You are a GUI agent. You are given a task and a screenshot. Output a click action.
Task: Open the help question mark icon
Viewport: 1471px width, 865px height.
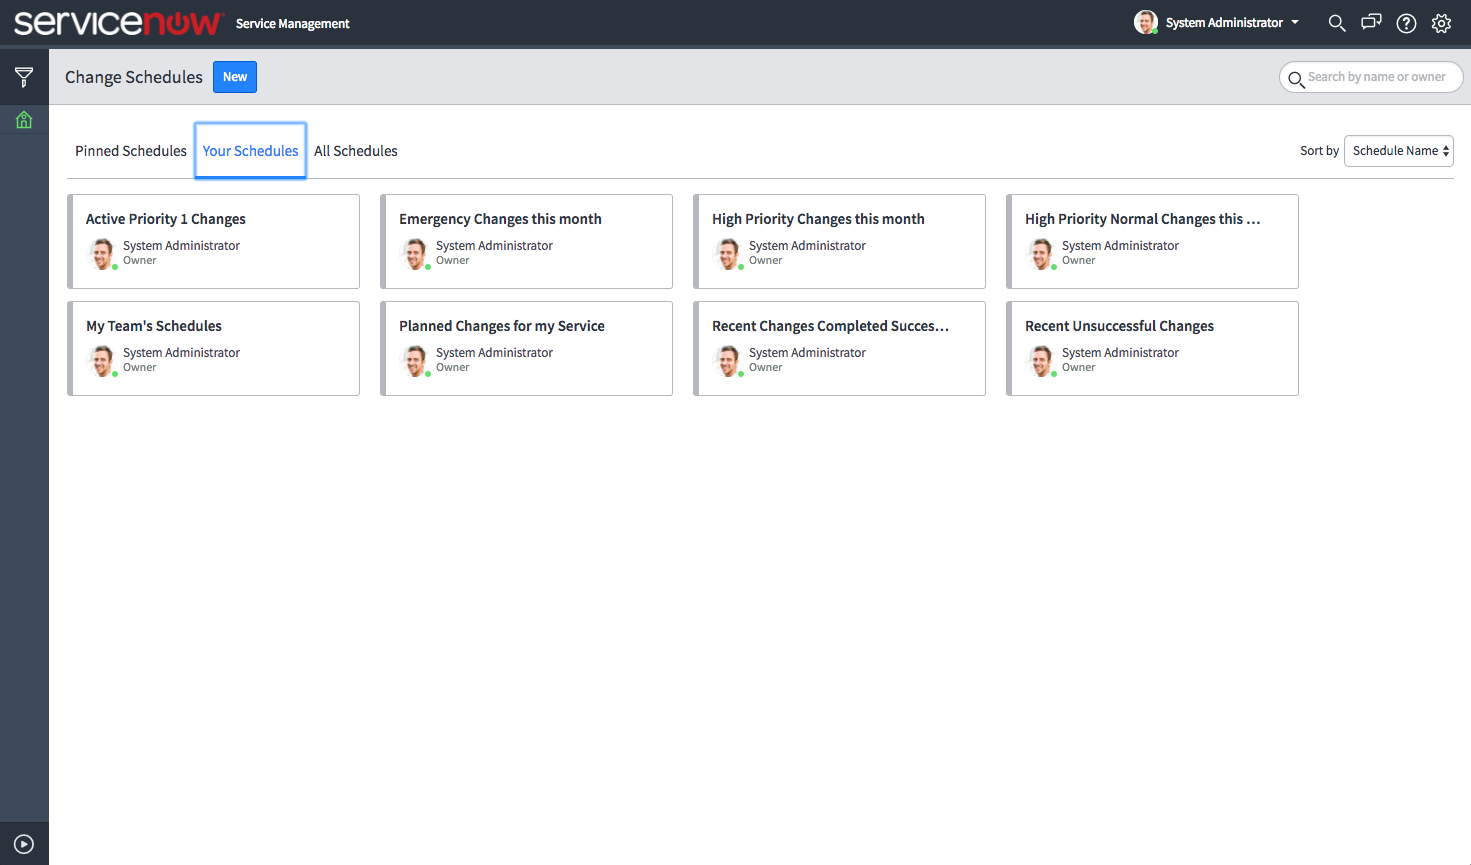(x=1406, y=23)
